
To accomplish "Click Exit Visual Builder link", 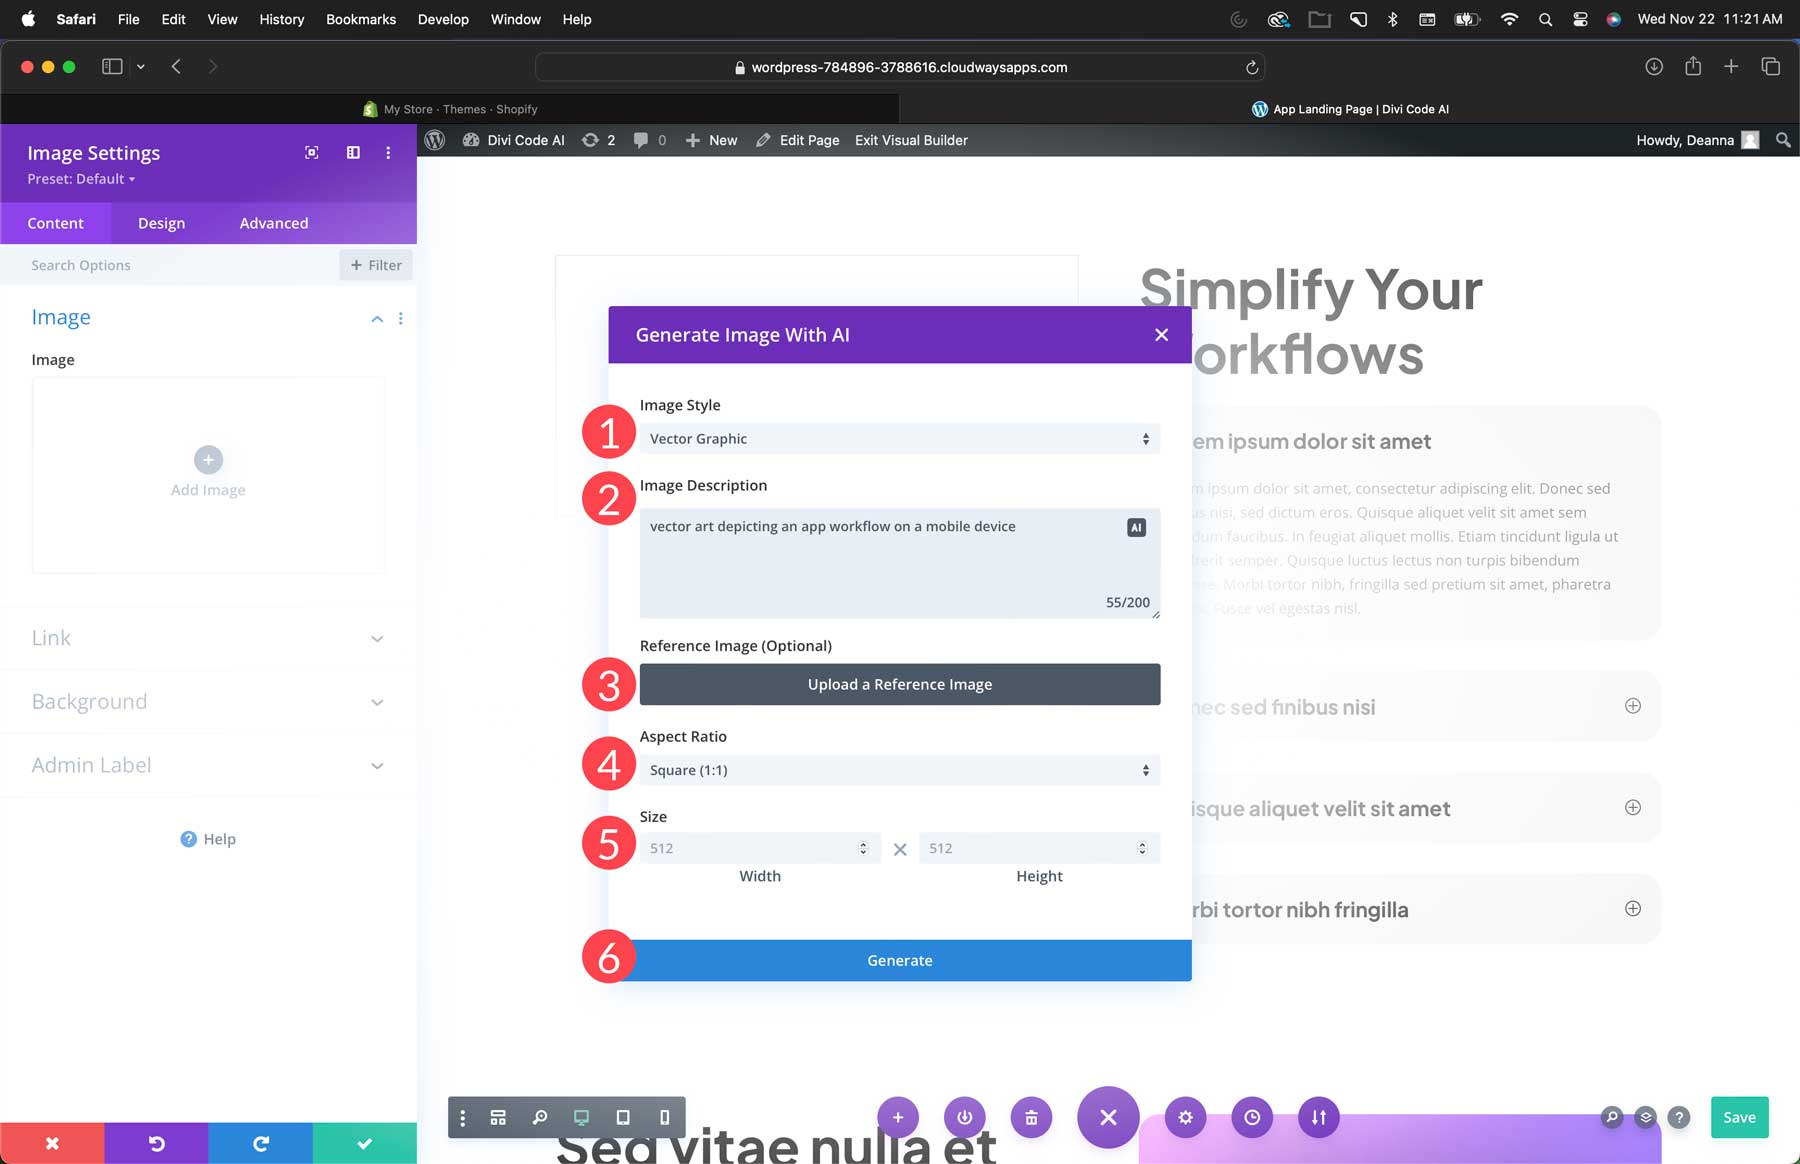I will click(x=911, y=140).
